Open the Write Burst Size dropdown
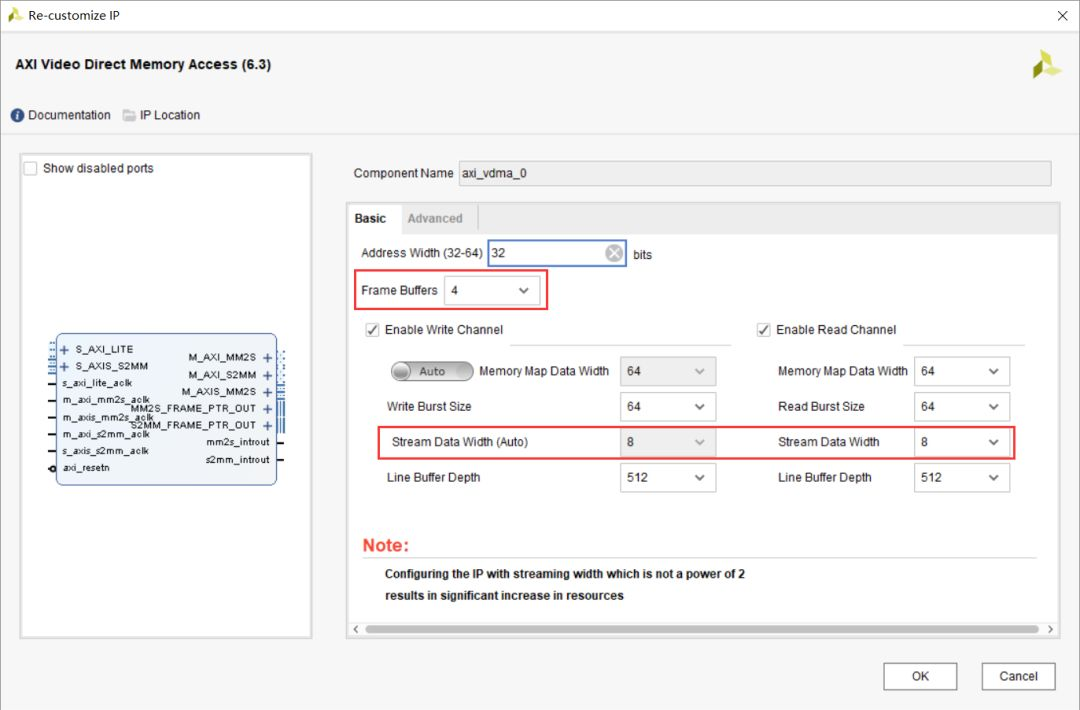 coord(667,407)
